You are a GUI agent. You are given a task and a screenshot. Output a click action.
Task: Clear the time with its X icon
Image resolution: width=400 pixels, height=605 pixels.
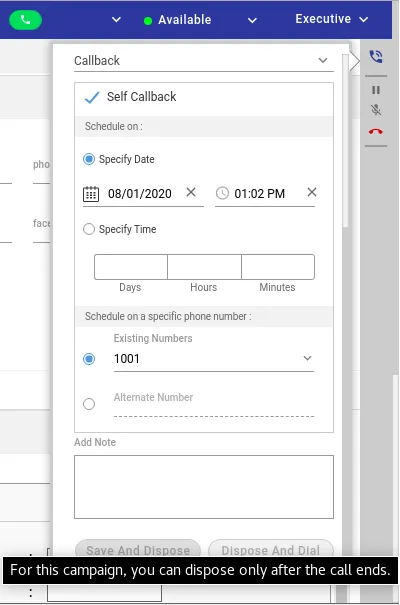pyautogui.click(x=312, y=192)
